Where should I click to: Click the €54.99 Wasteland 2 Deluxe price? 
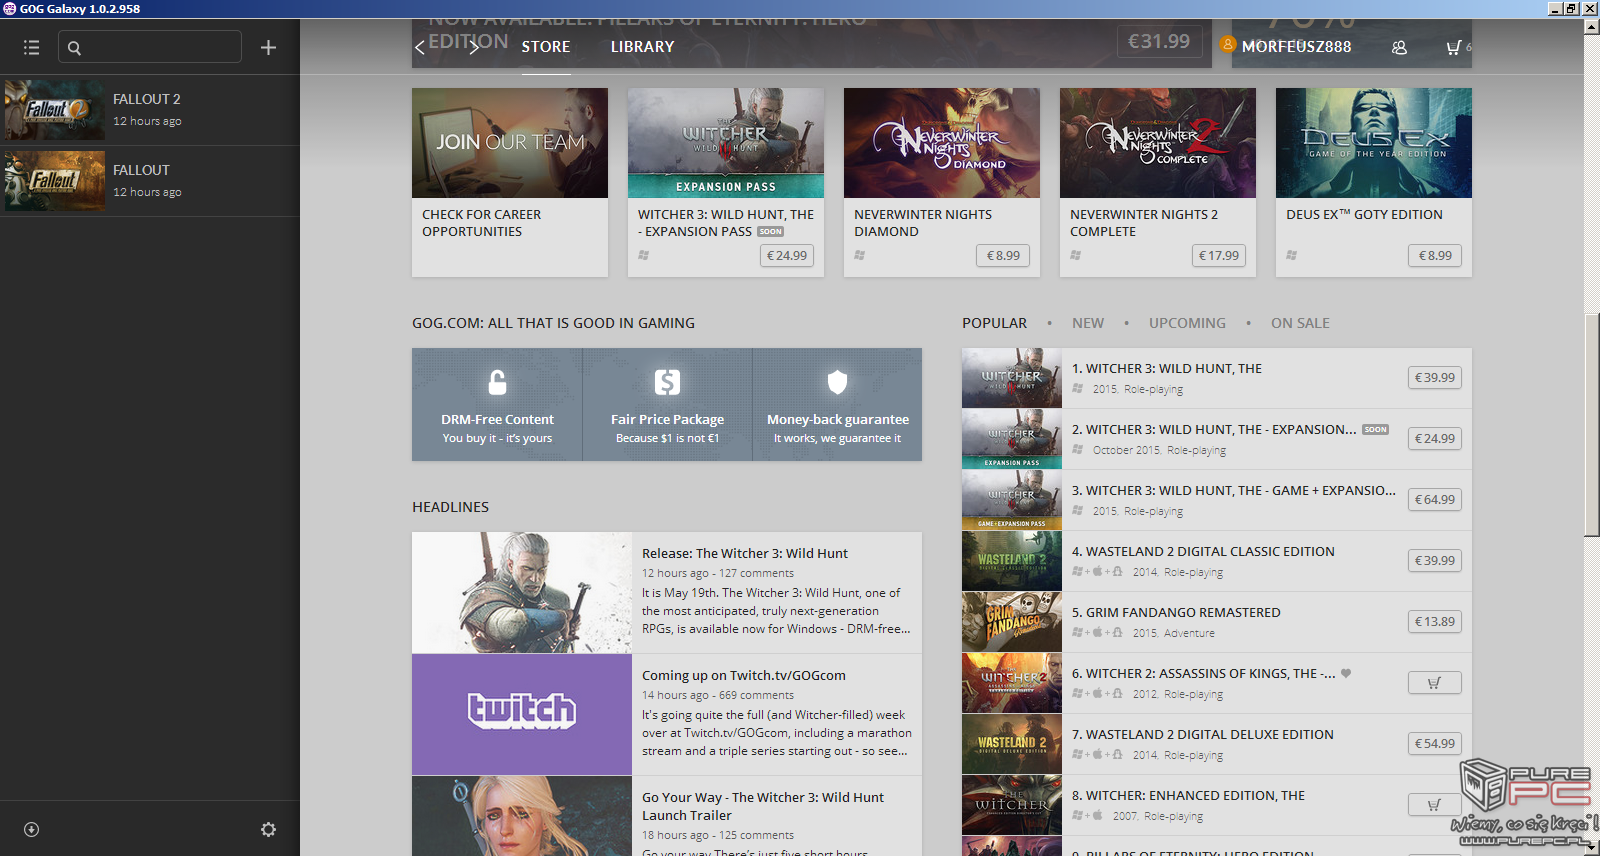coord(1435,744)
